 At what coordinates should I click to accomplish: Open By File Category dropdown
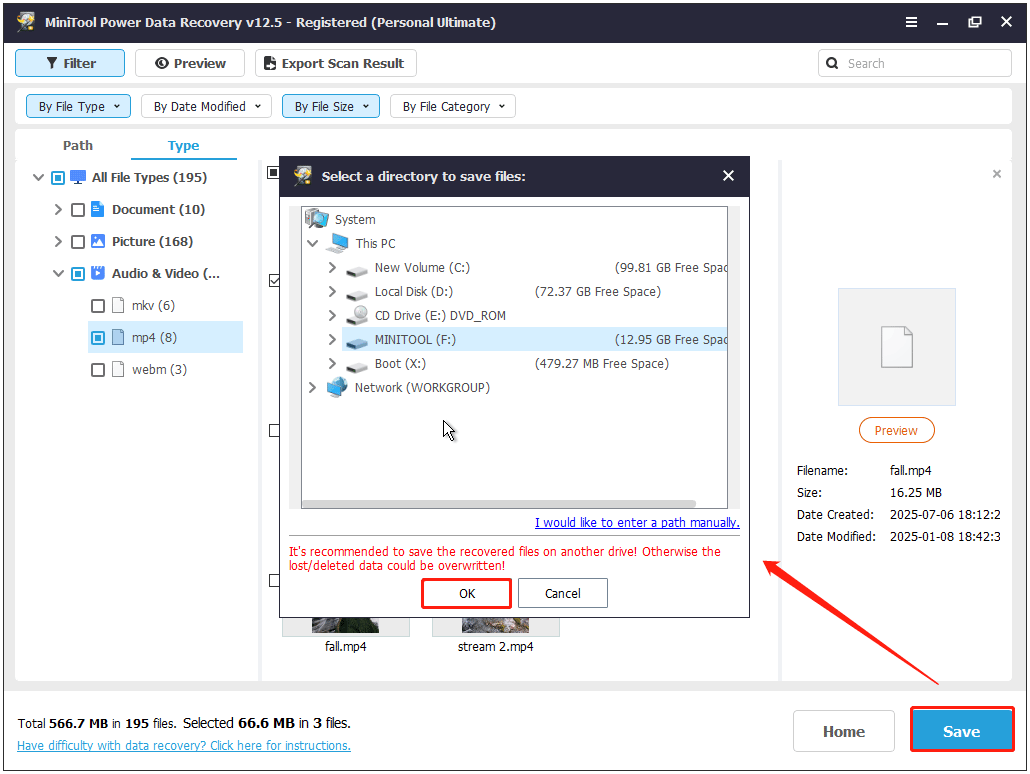453,106
